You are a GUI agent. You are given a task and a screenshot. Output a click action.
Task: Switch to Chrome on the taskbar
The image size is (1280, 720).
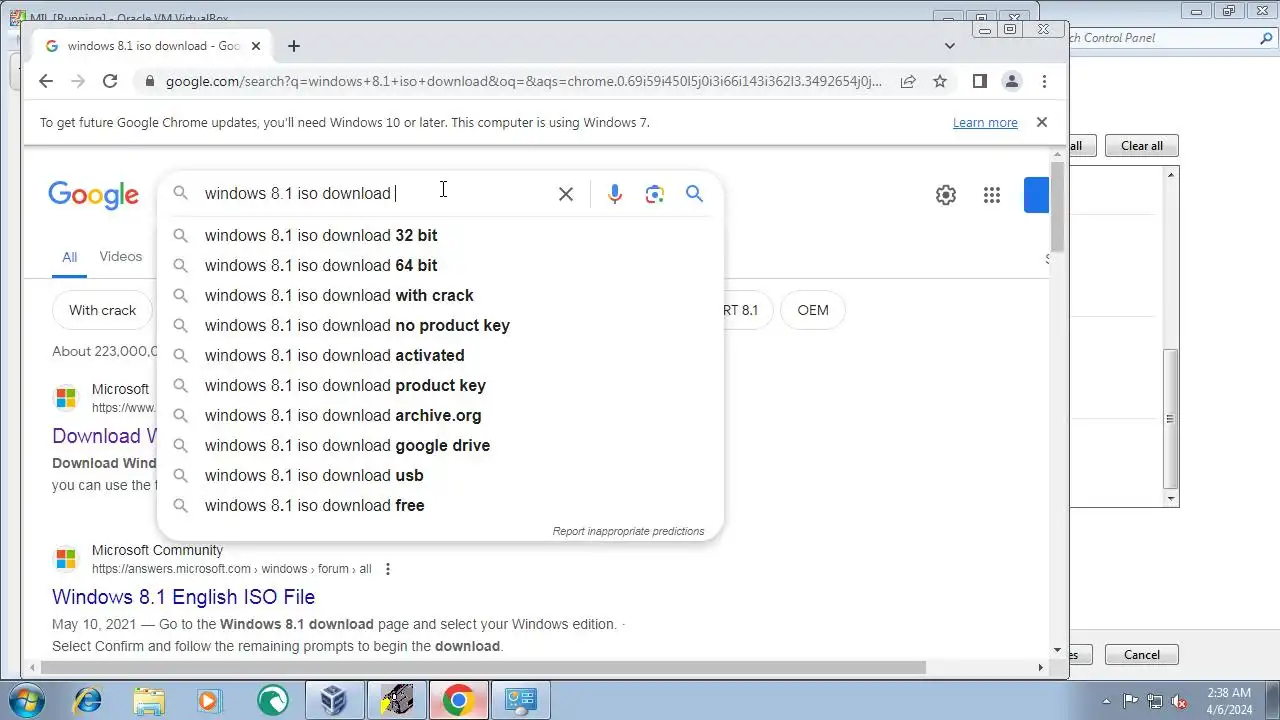pos(458,700)
